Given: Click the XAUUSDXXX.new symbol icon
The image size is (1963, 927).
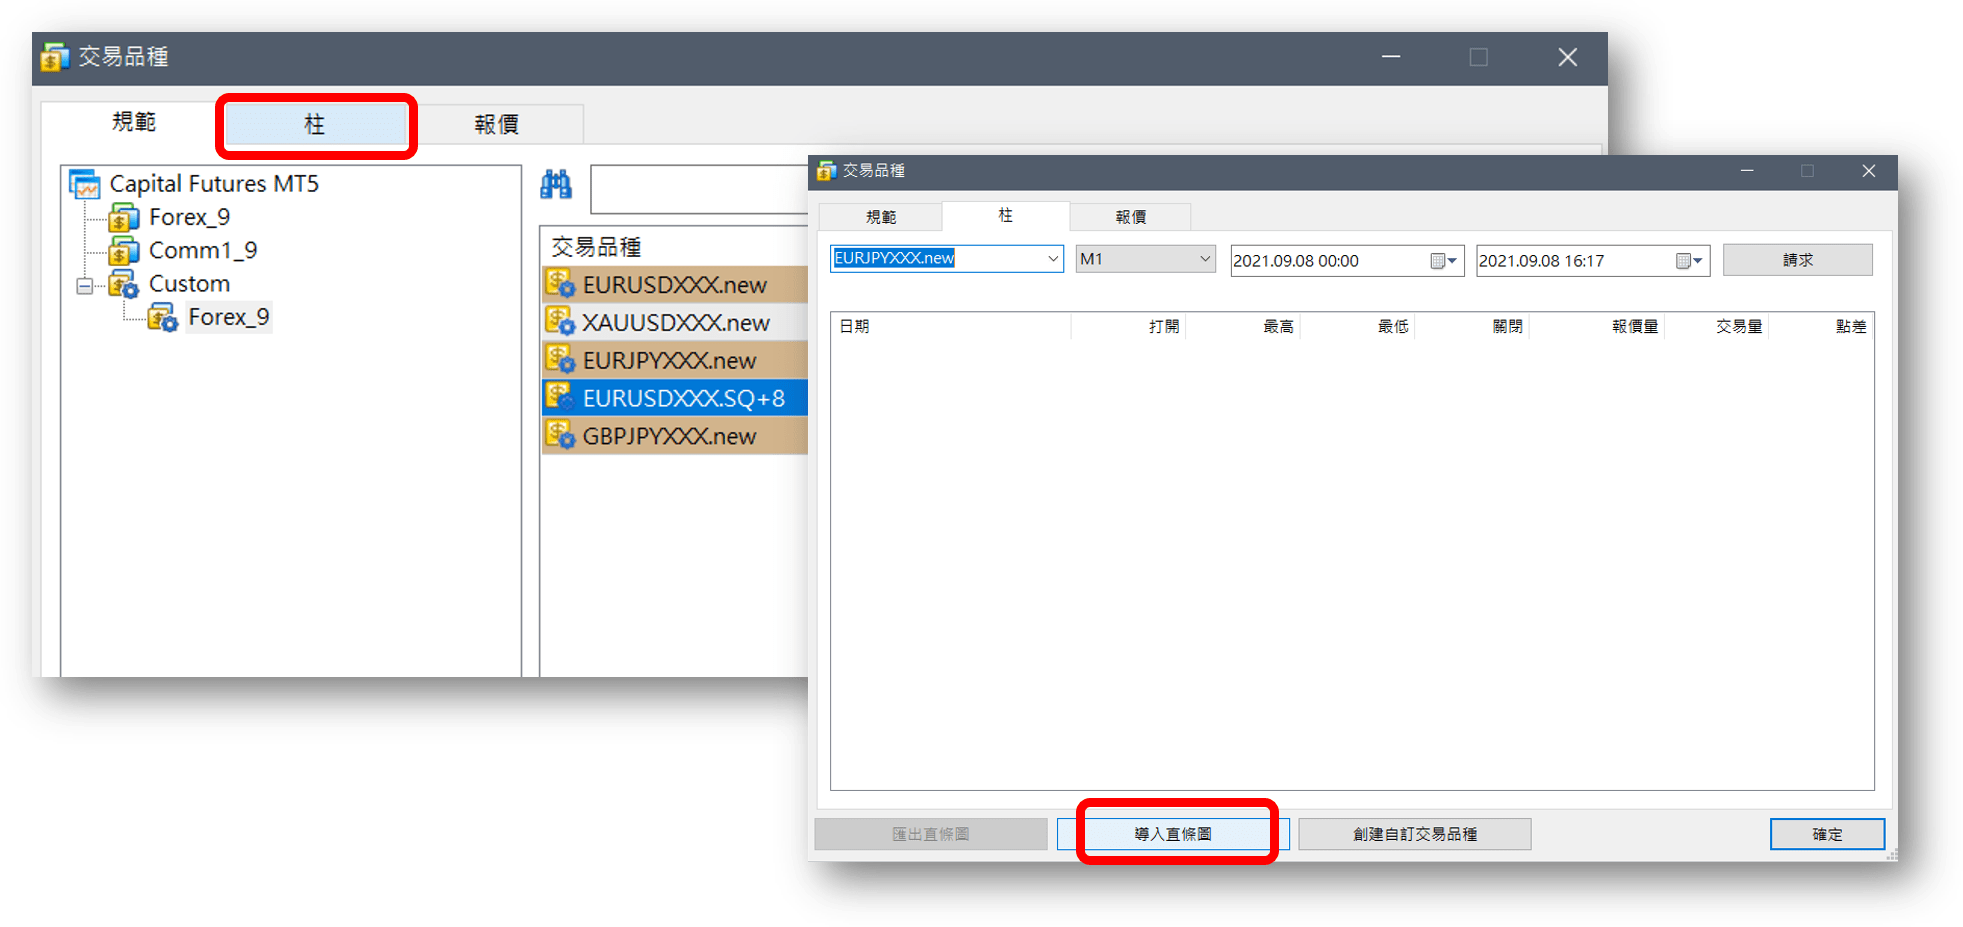Looking at the screenshot, I should (x=560, y=322).
